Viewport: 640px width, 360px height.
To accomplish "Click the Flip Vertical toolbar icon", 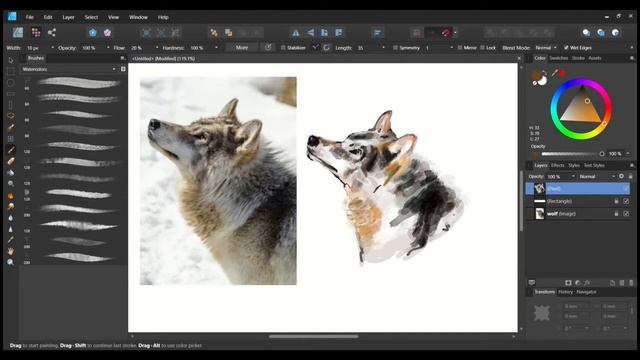I will pos(311,33).
